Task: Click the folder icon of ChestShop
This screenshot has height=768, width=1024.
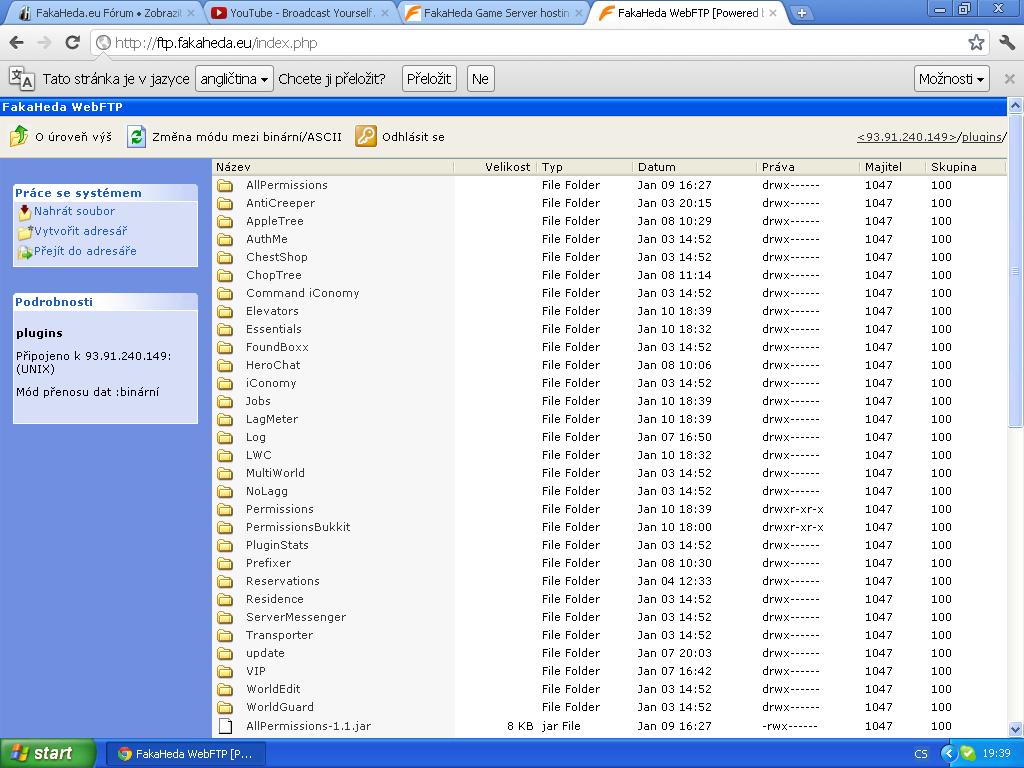Action: [x=225, y=257]
